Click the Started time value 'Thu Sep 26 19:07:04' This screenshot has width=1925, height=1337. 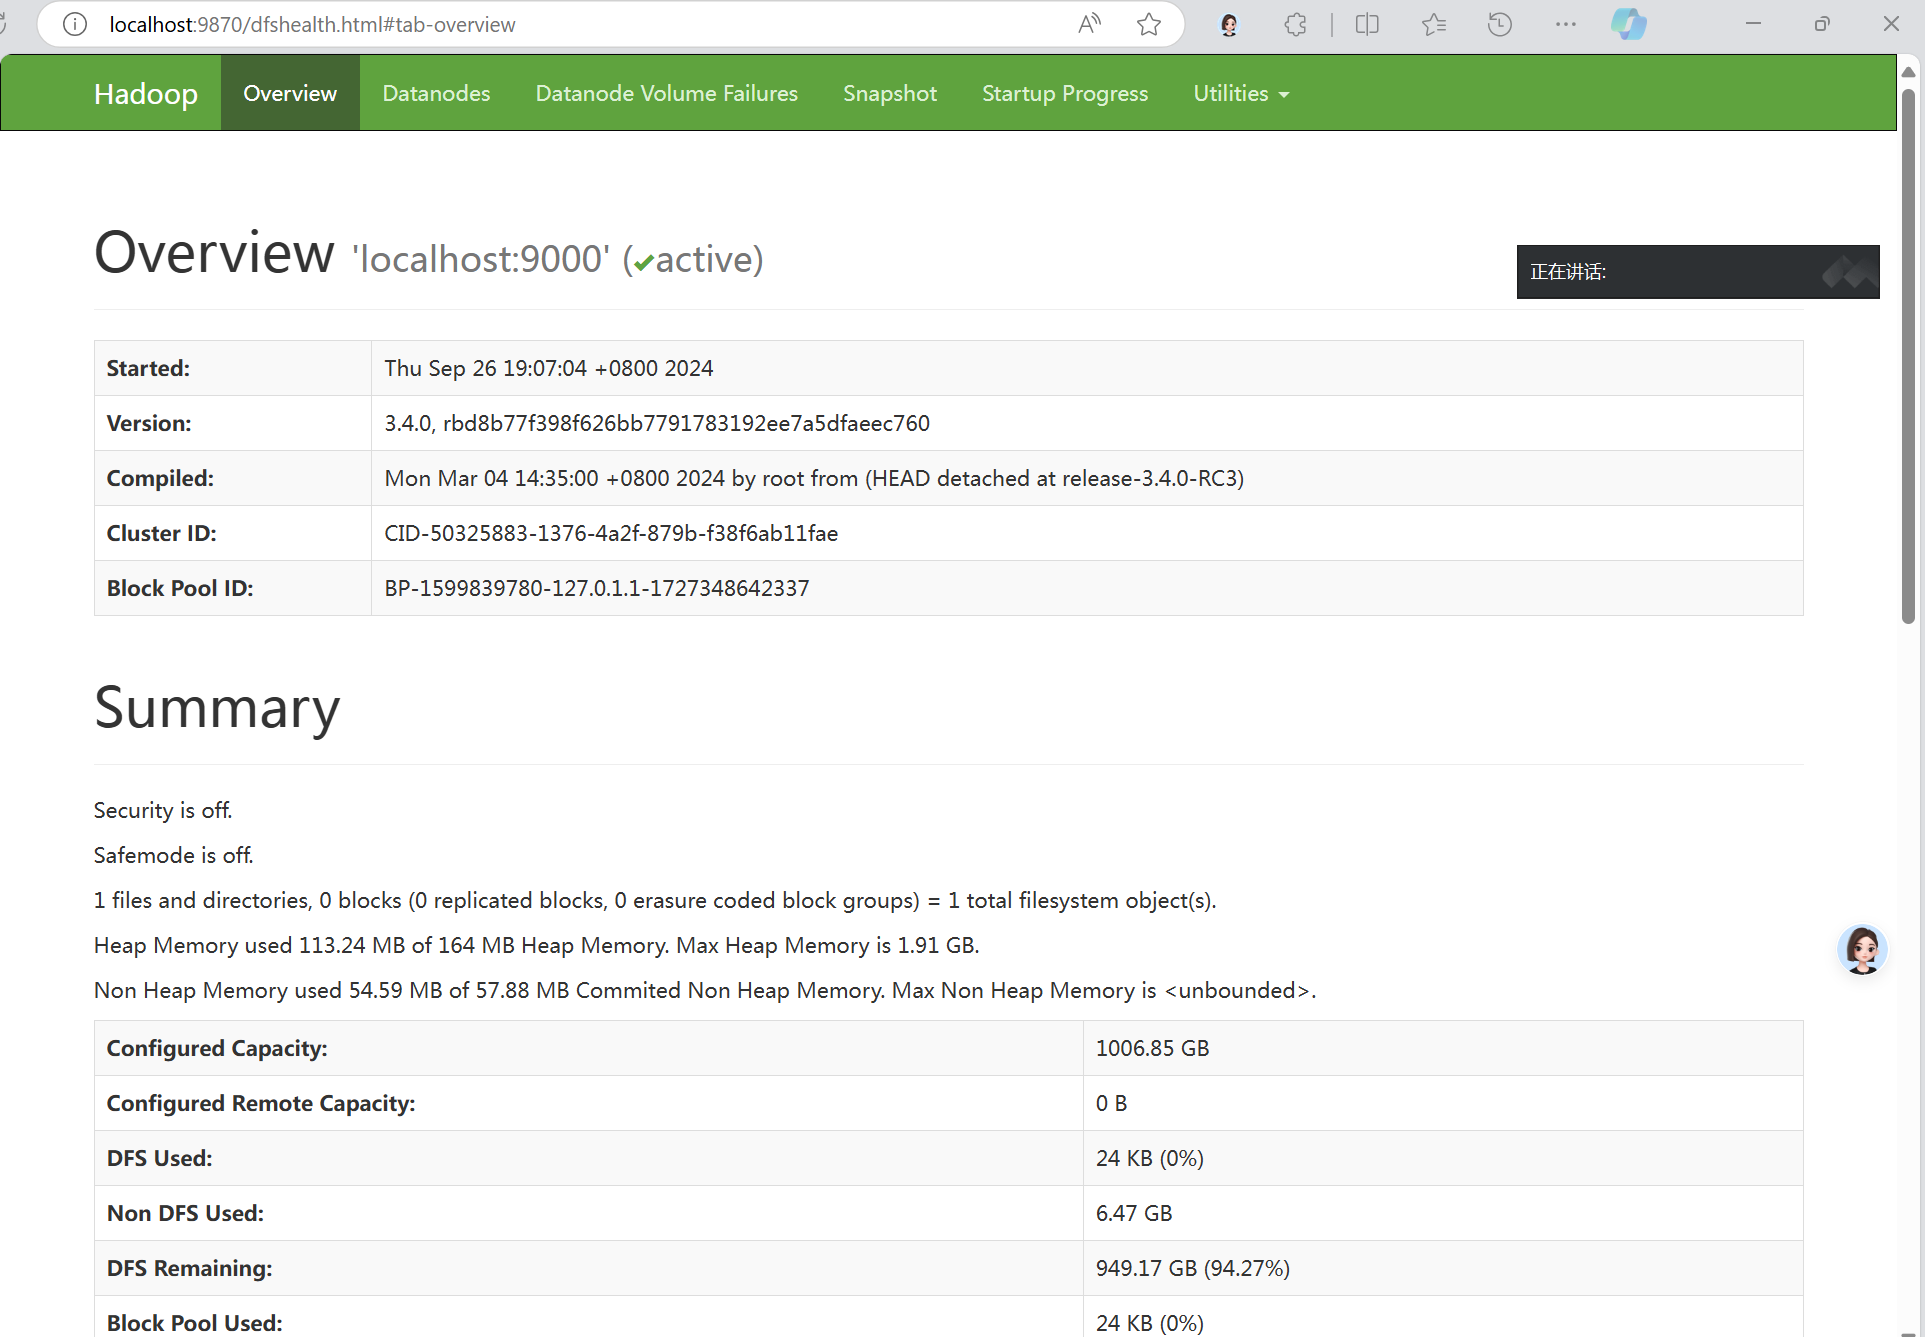pos(549,368)
